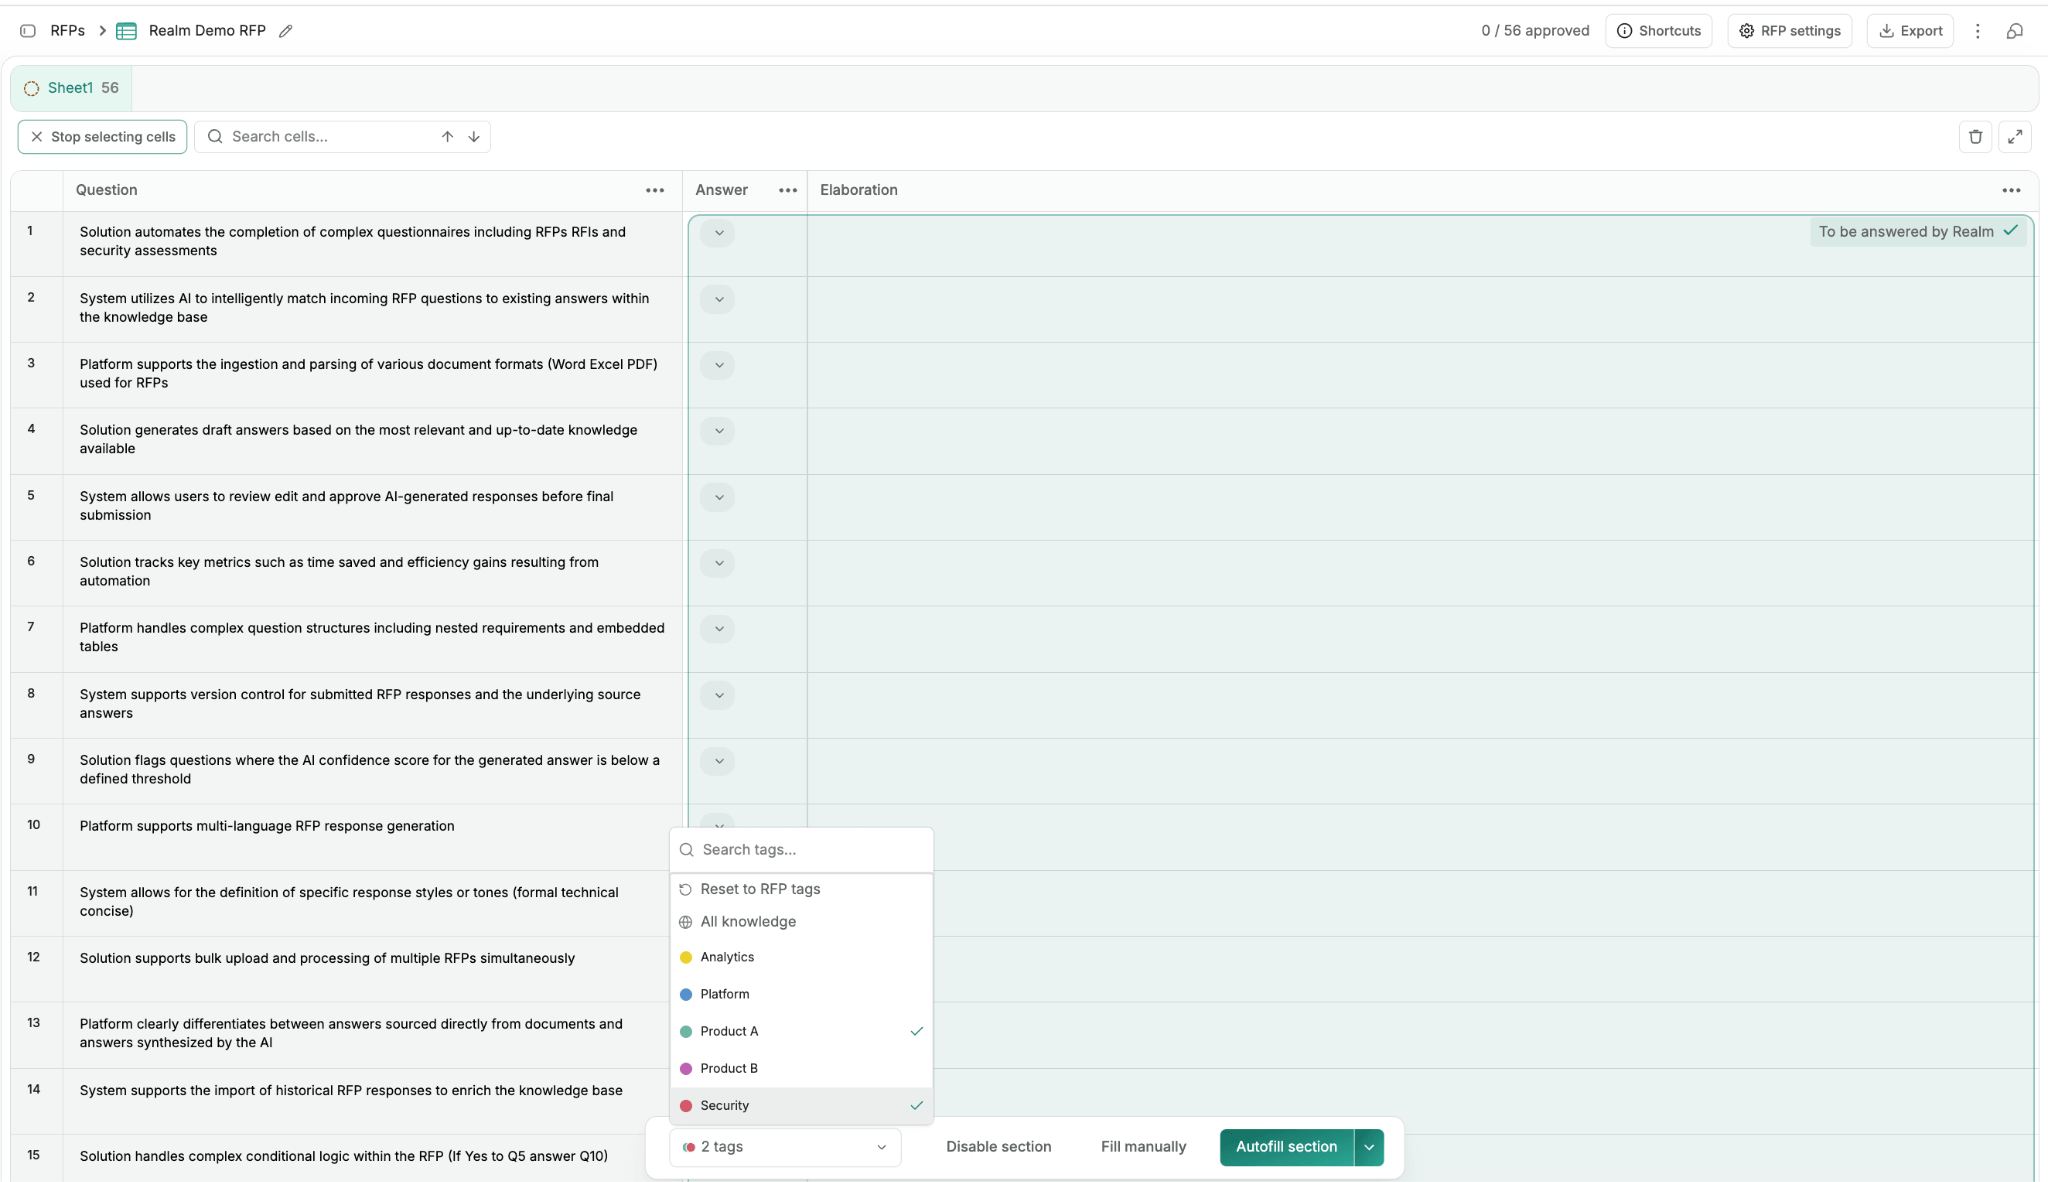
Task: Click the spreadsheet icon beside Realm Demo RFP
Action: click(126, 31)
